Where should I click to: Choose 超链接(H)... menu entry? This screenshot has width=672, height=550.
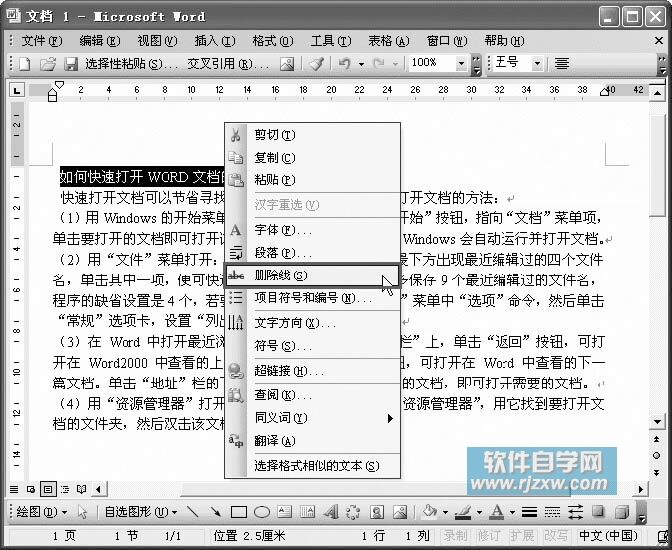[313, 371]
